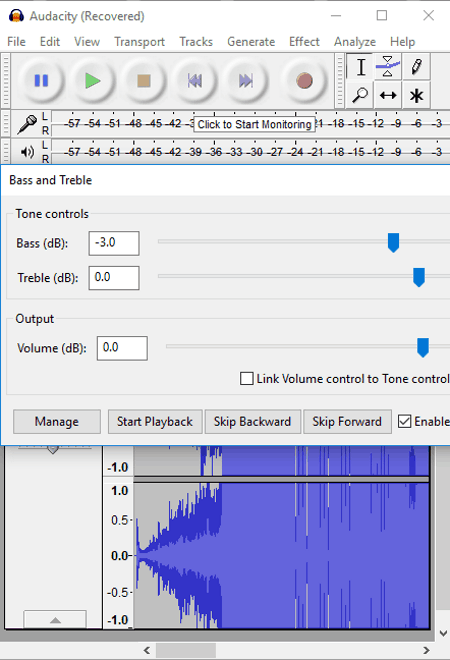
Task: Click the Stop transport button
Action: [x=144, y=80]
